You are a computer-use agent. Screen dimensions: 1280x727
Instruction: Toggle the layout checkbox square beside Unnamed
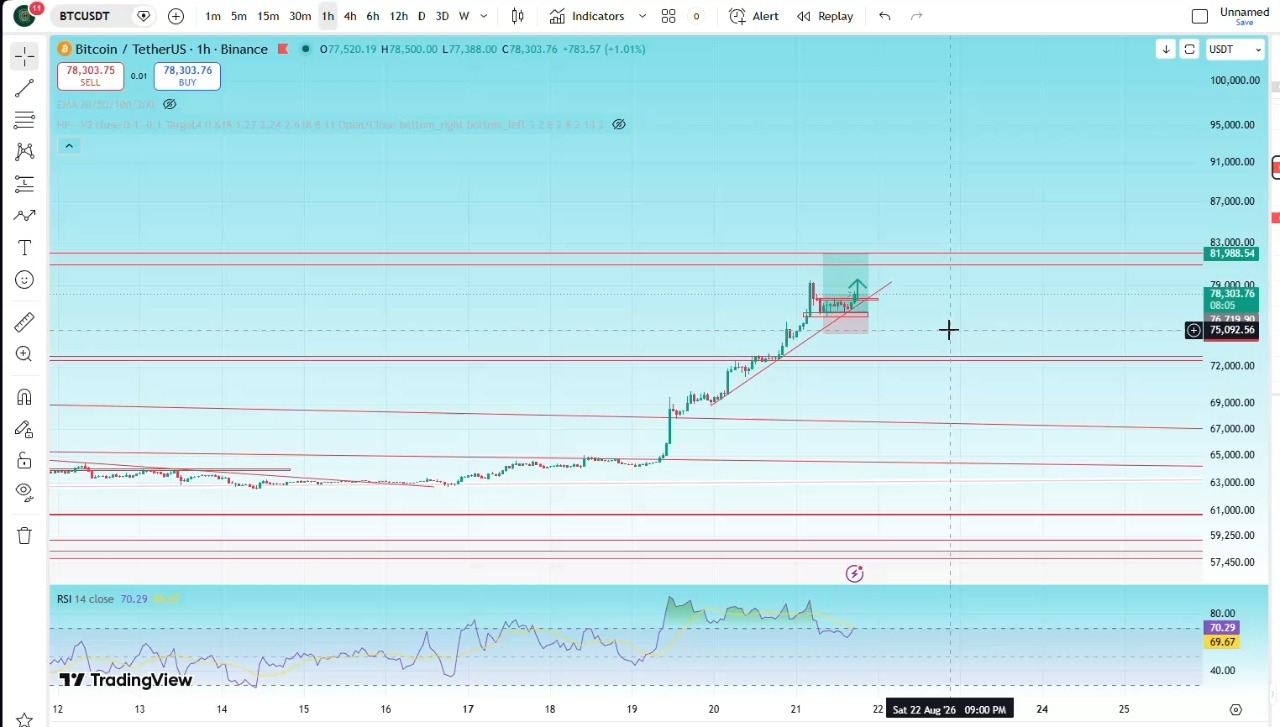[1200, 16]
